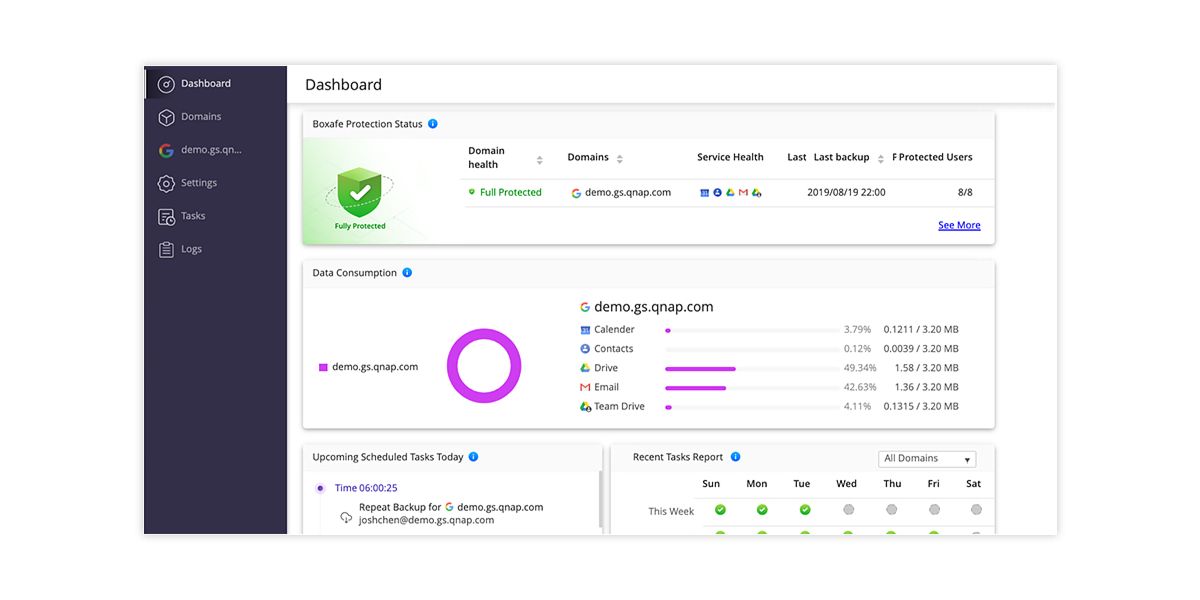The width and height of the screenshot is (1200, 600).
Task: Open Domains in the sidebar
Action: (x=201, y=117)
